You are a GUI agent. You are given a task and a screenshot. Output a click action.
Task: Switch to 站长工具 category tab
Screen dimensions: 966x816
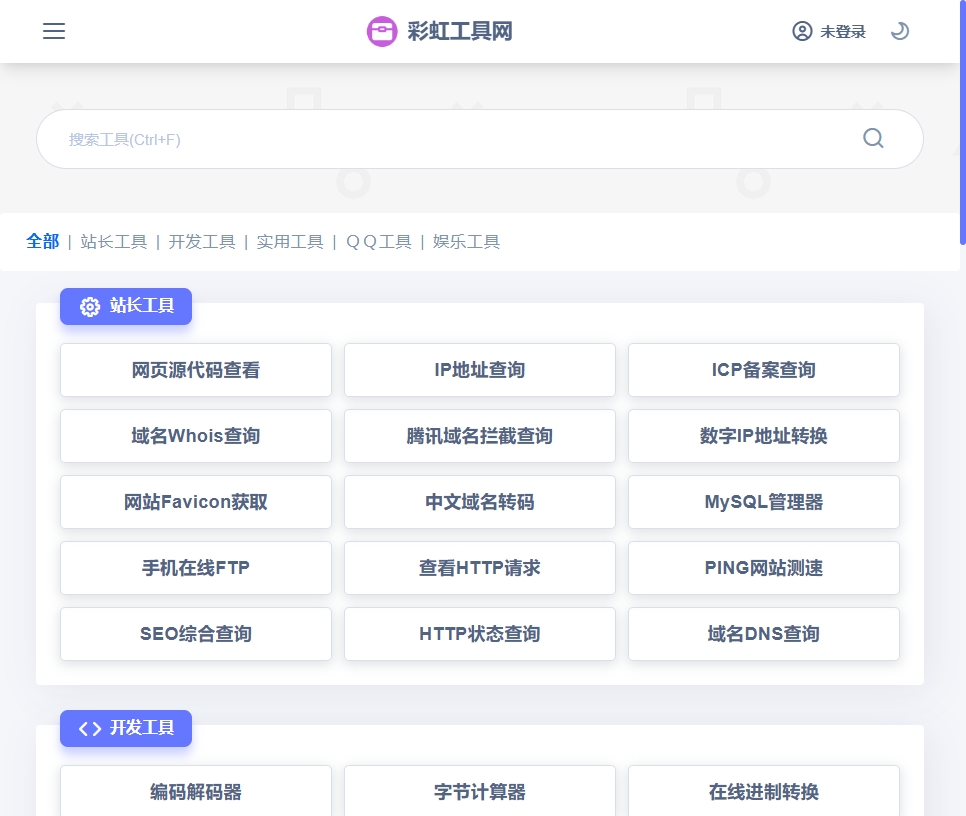coord(114,241)
